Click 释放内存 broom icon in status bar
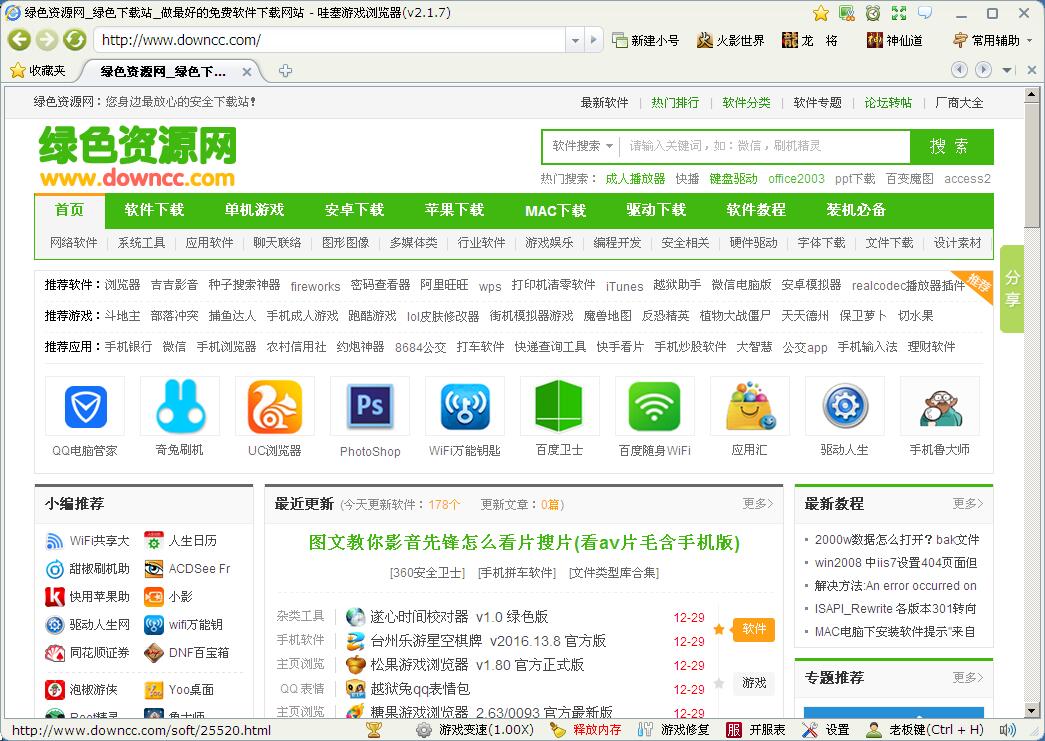1045x741 pixels. coord(557,729)
